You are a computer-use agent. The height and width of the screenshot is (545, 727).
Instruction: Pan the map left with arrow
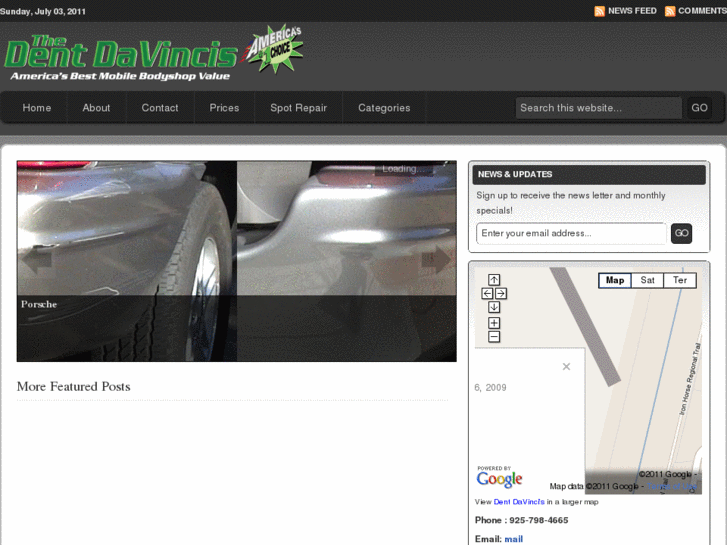pyautogui.click(x=487, y=294)
